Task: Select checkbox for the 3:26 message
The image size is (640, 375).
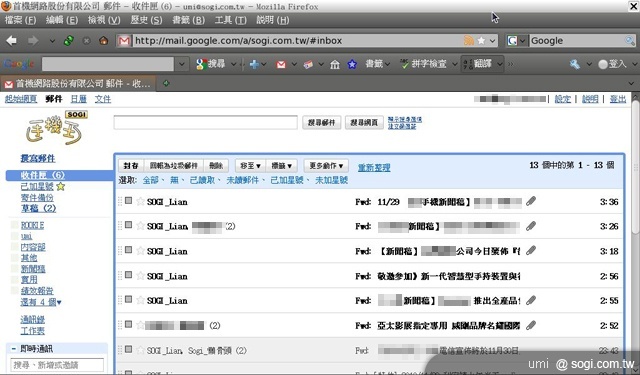Action: click(128, 225)
